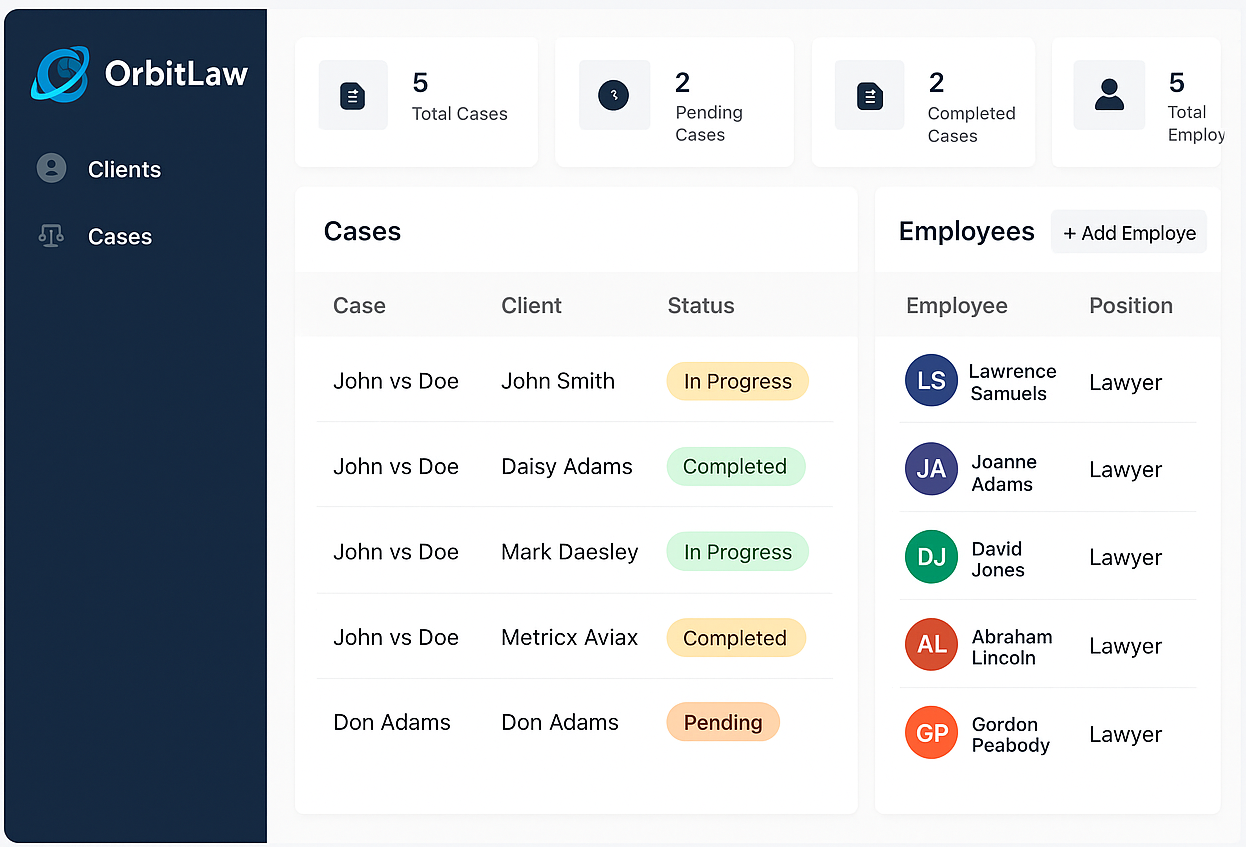Screen dimensions: 1246x847
Task: Click David Jones' green avatar
Action: [x=930, y=557]
